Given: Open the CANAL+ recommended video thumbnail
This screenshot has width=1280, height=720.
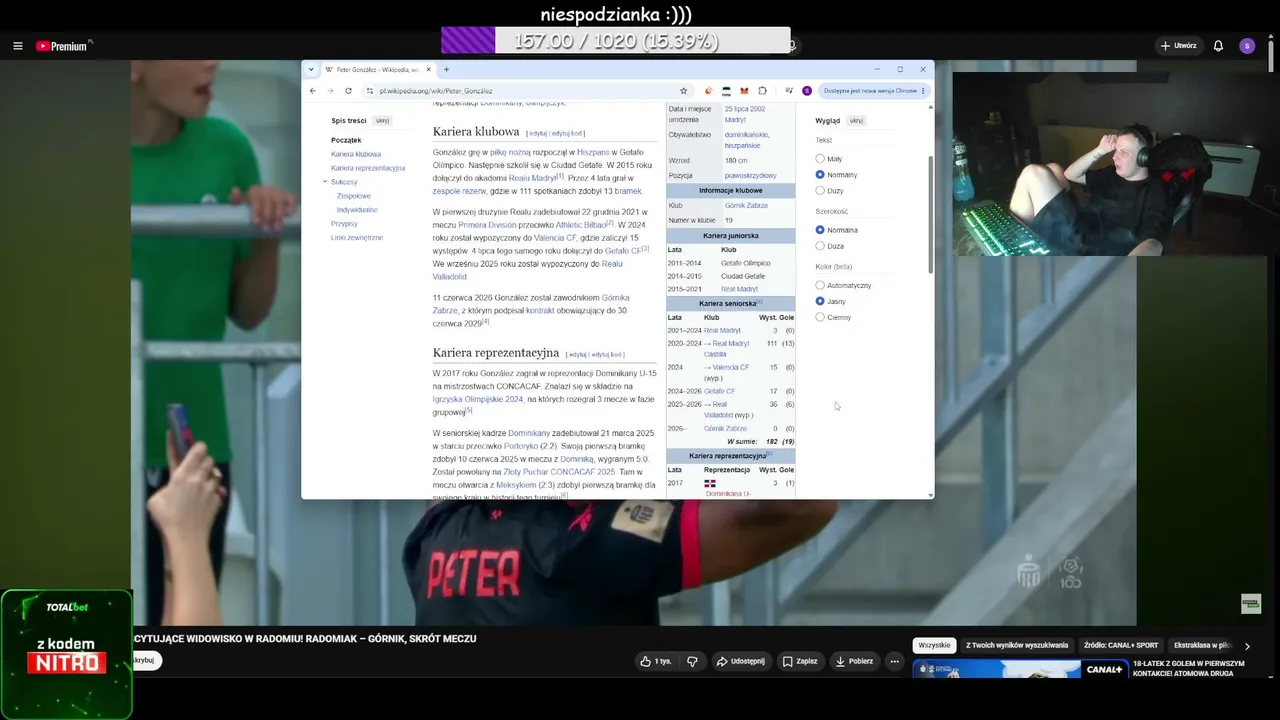Looking at the screenshot, I should click(x=1020, y=669).
